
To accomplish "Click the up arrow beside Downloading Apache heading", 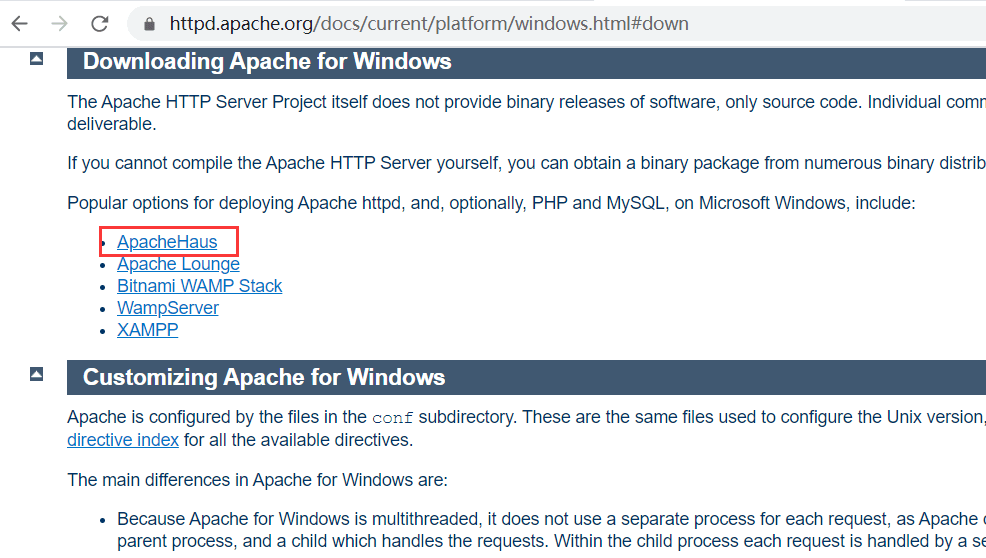I will coord(37,59).
